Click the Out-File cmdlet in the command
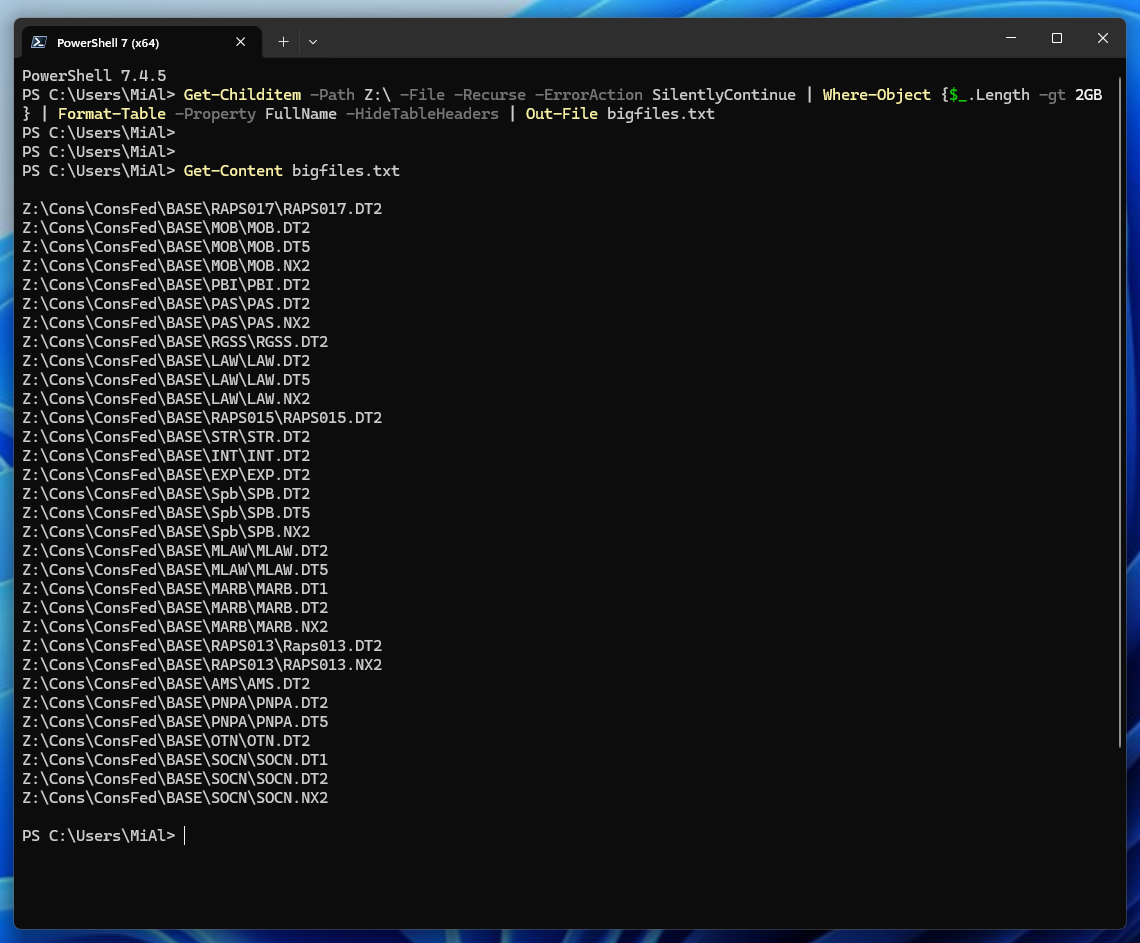The height and width of the screenshot is (943, 1140). [561, 114]
